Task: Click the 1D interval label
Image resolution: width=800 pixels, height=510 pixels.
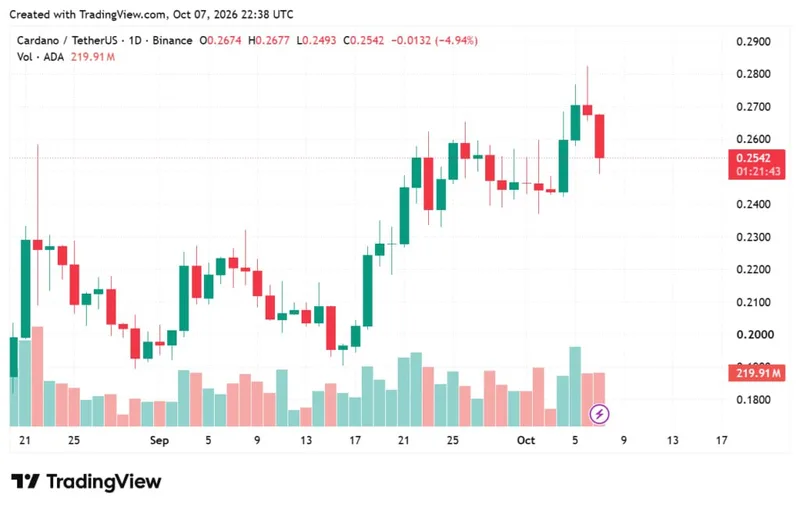Action: [x=135, y=40]
